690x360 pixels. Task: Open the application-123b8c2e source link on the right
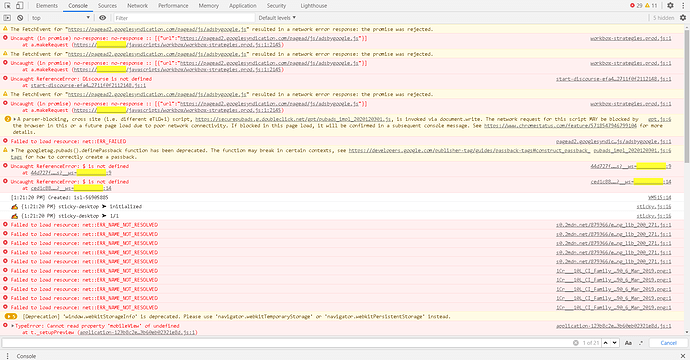613,326
